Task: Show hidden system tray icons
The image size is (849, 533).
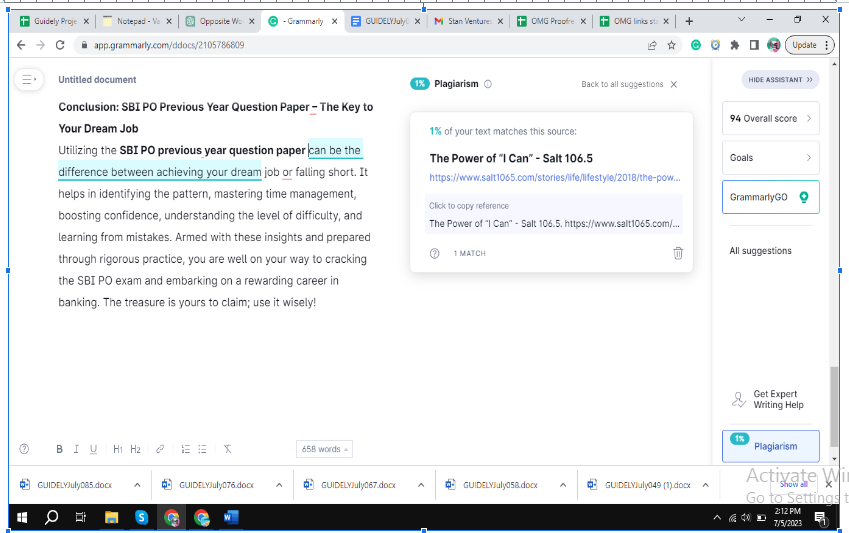Action: [717, 518]
